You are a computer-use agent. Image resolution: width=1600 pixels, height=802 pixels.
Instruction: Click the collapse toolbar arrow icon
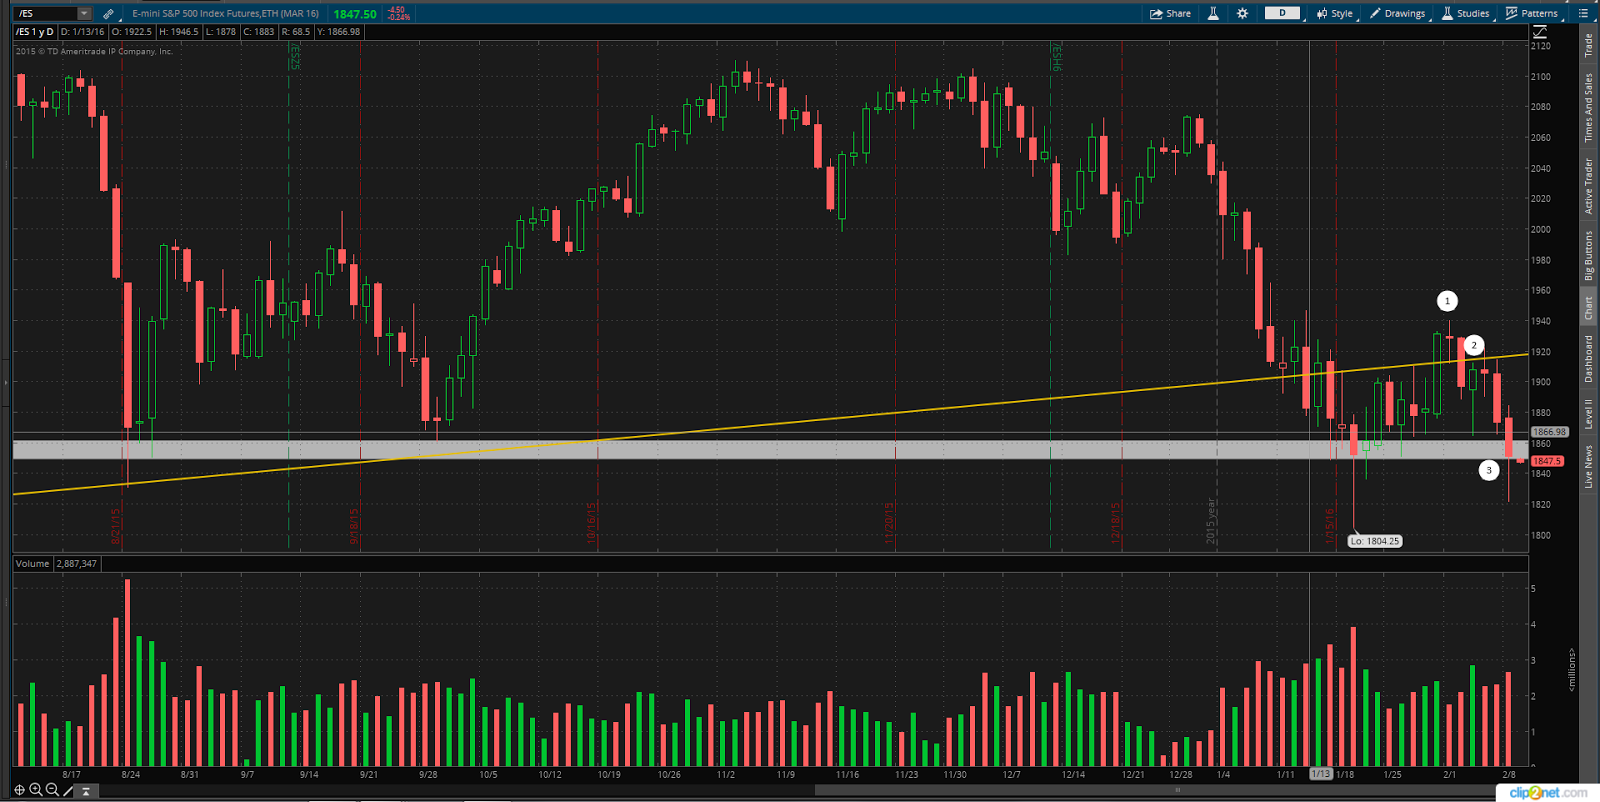(86, 791)
